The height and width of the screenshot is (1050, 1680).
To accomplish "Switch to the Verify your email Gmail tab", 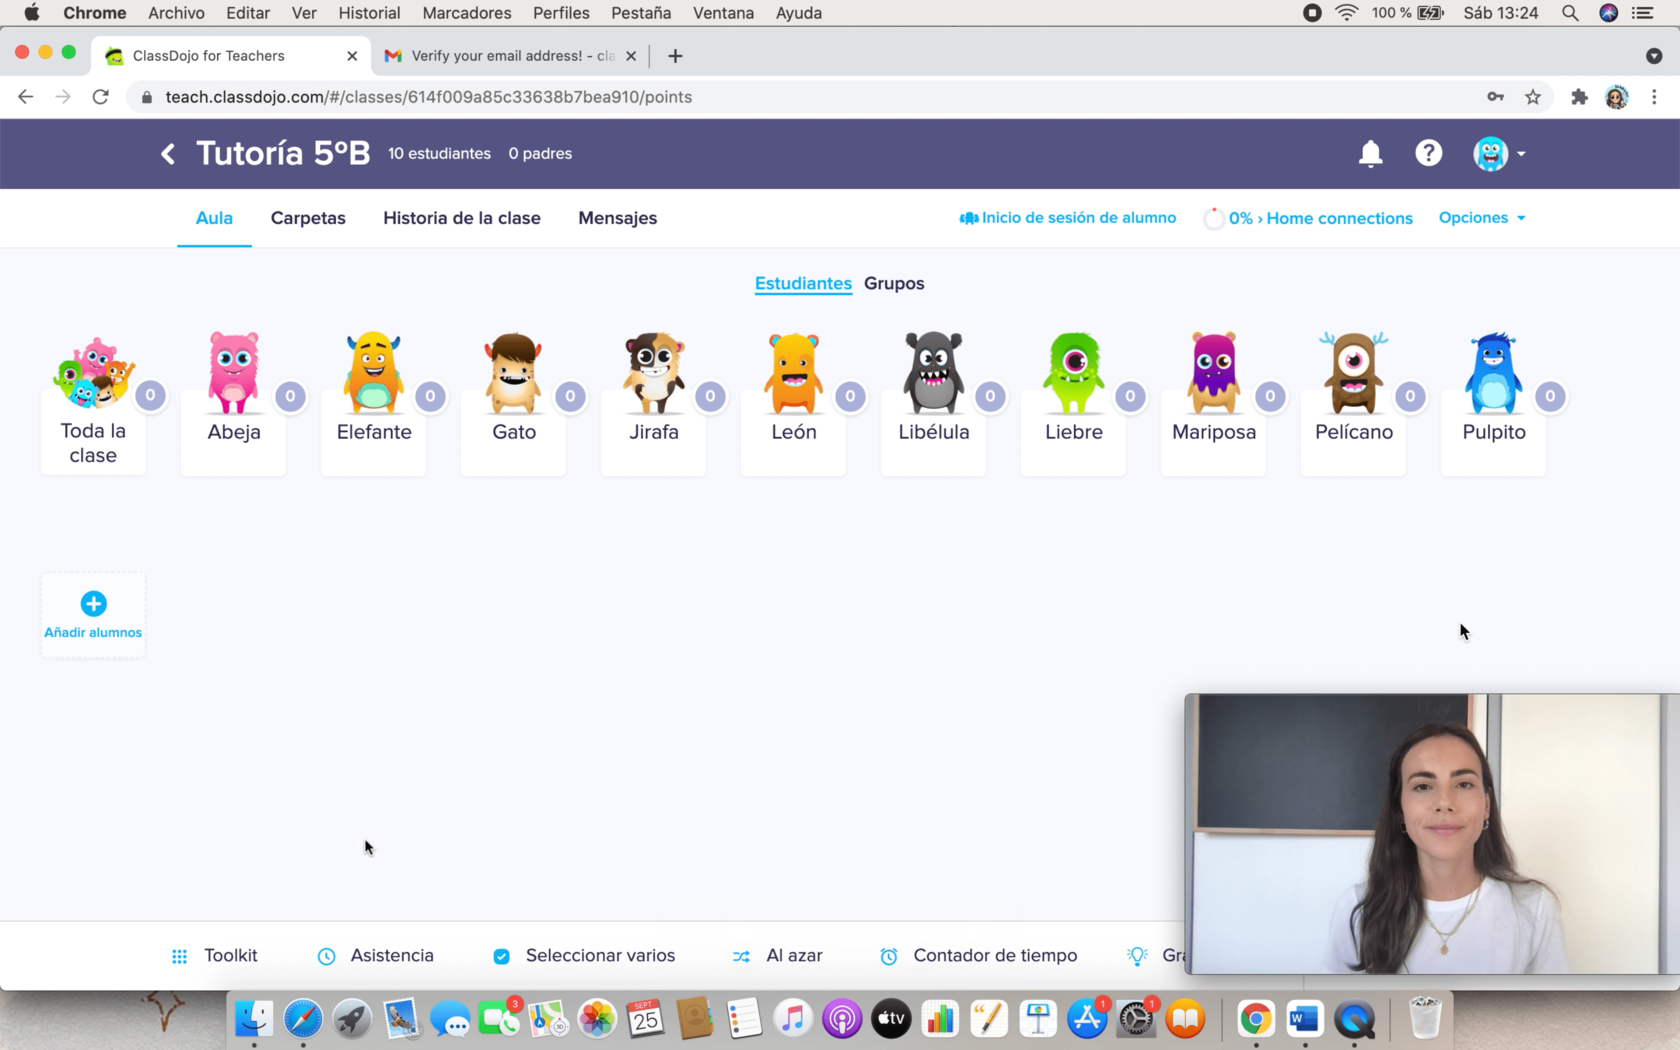I will [510, 56].
